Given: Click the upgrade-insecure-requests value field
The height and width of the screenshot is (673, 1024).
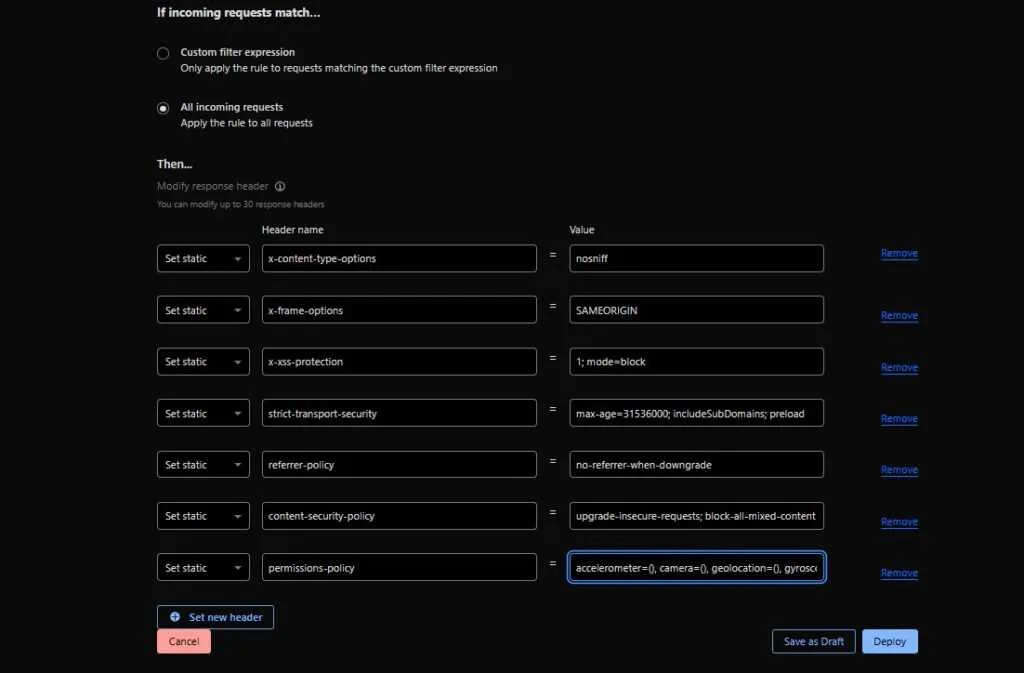Looking at the screenshot, I should (696, 516).
